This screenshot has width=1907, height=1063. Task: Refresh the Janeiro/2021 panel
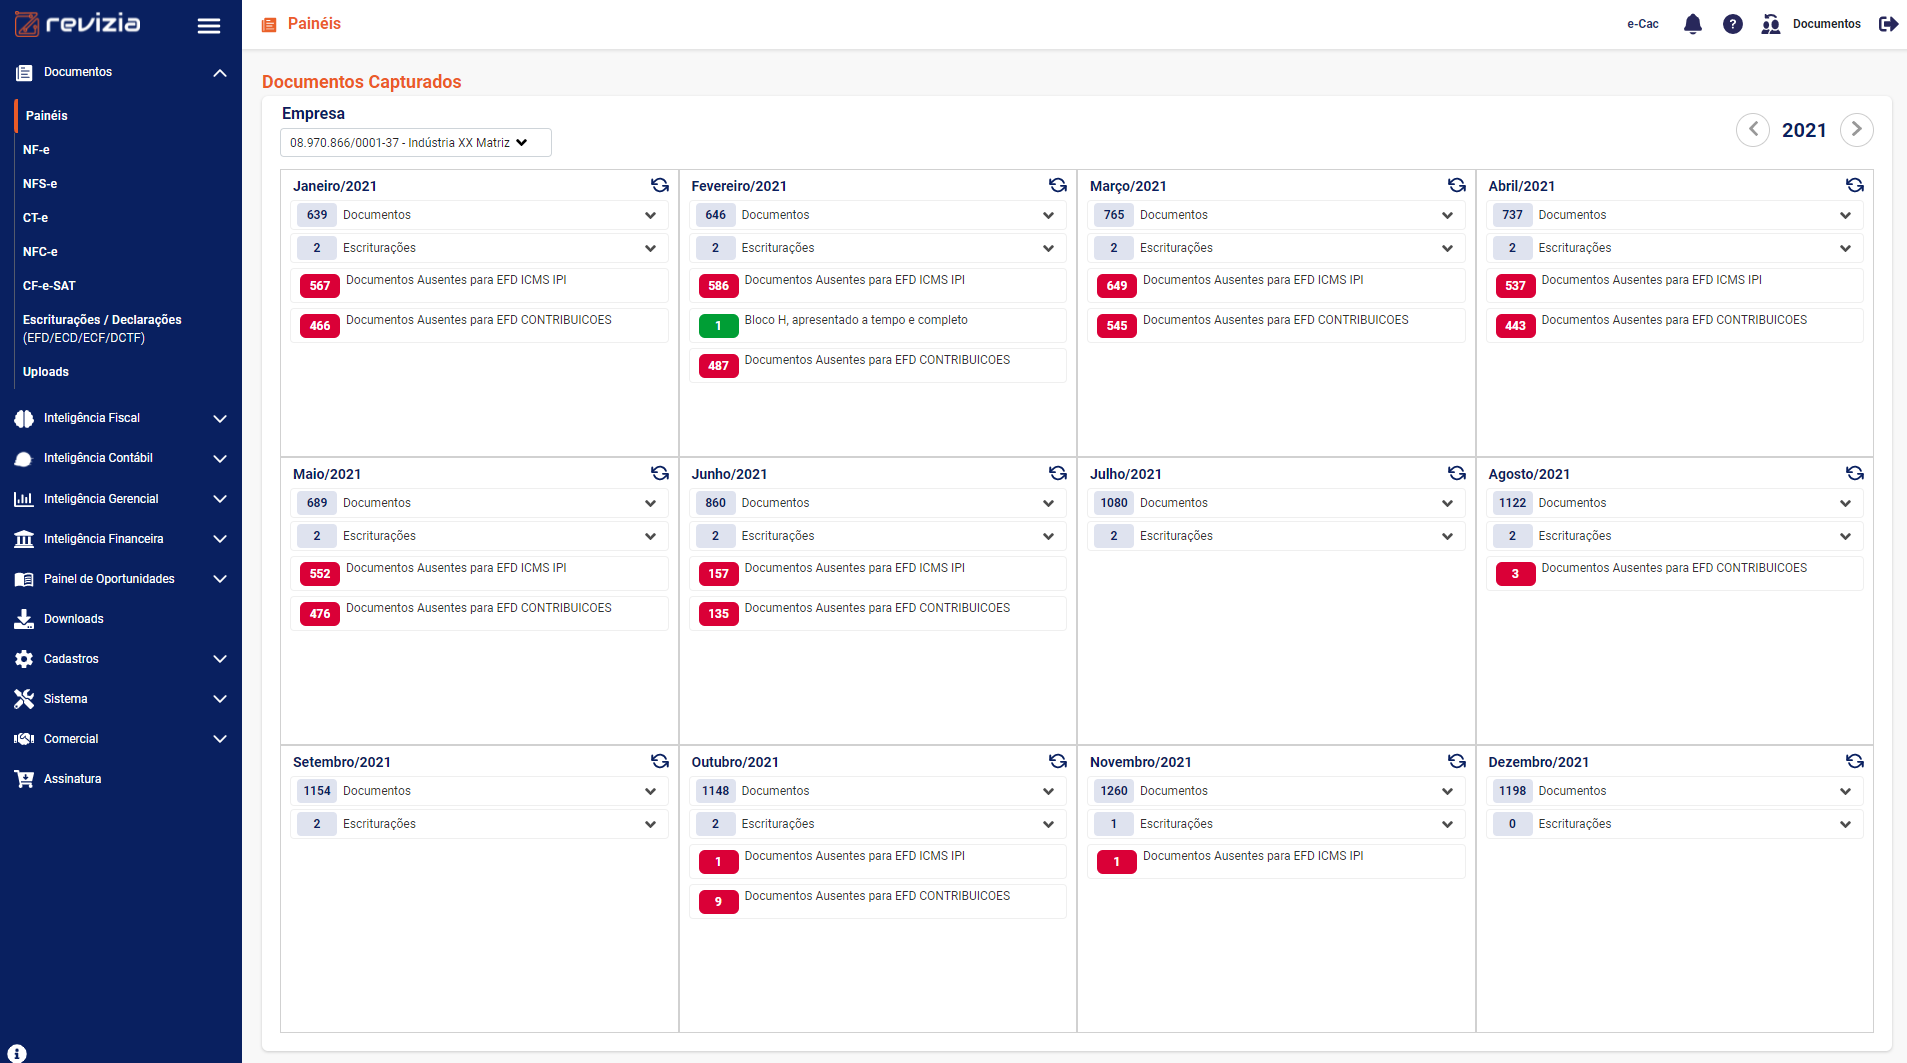tap(660, 185)
